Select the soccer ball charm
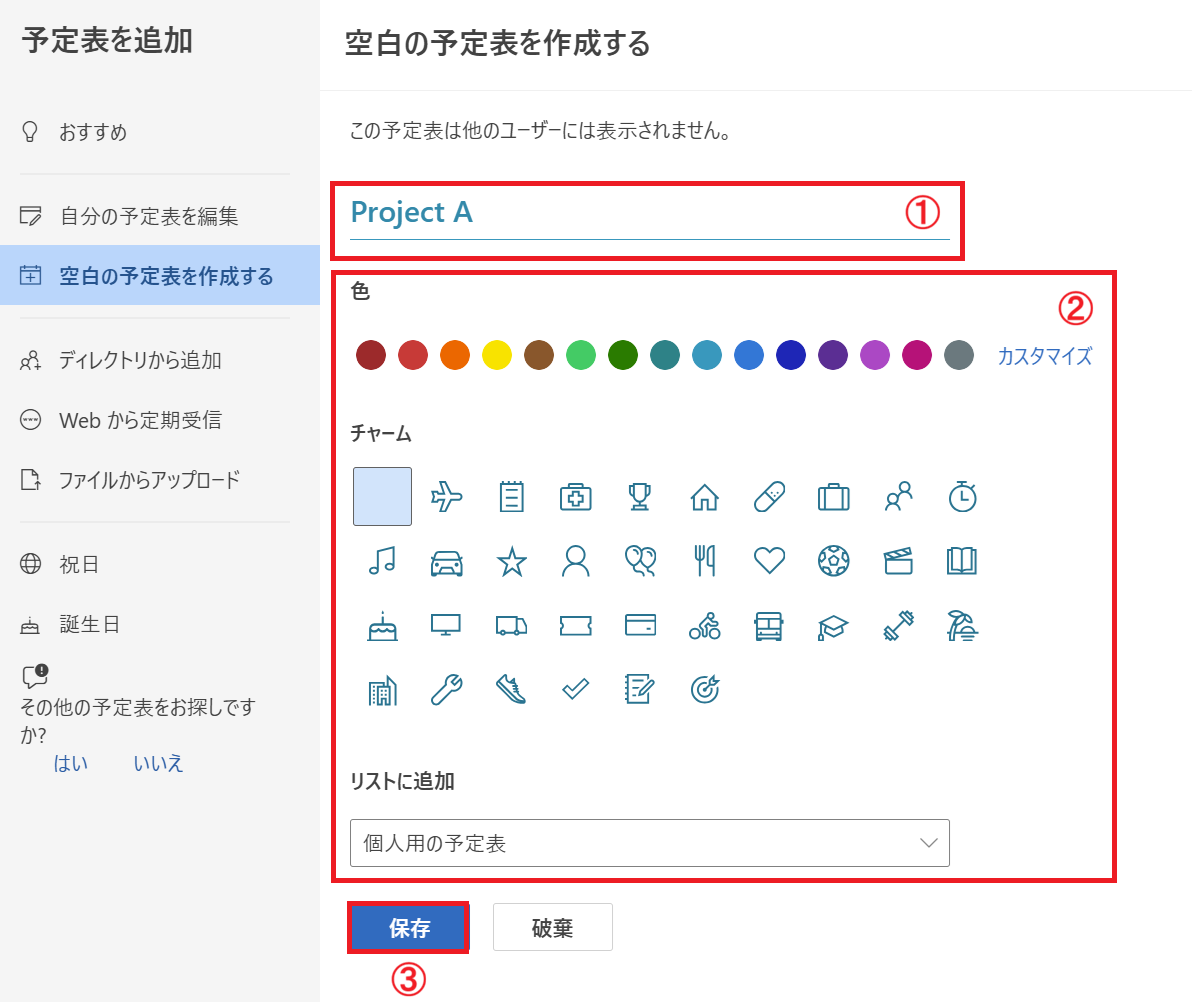Image resolution: width=1192 pixels, height=1002 pixels. click(x=834, y=561)
